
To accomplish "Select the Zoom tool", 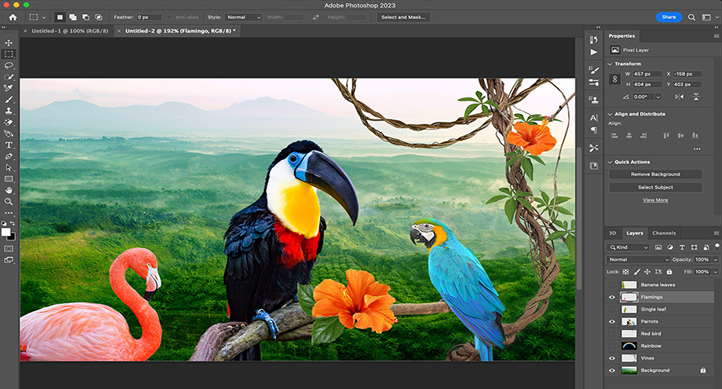I will 9,202.
